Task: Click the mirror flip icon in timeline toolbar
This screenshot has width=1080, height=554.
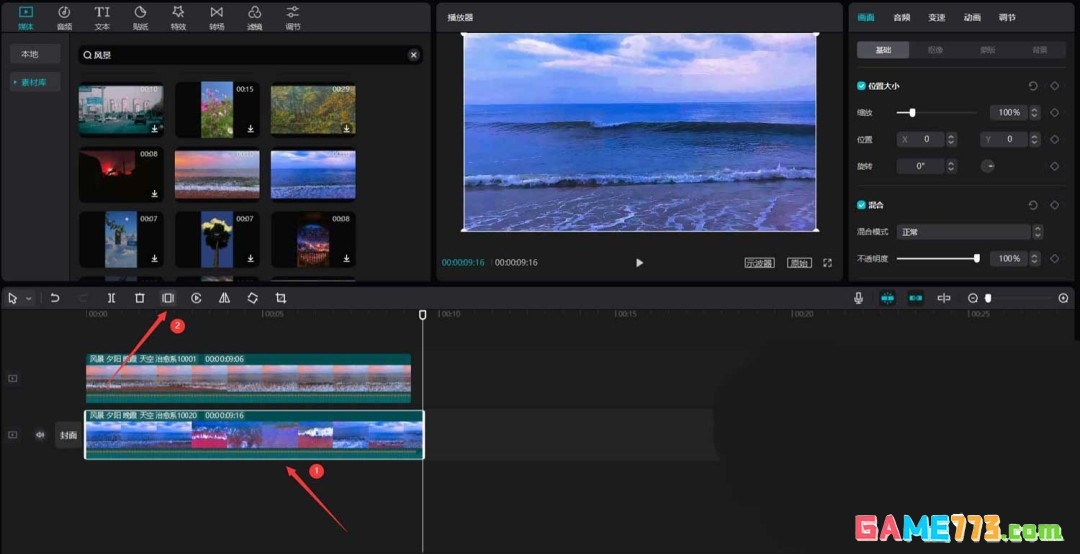Action: click(224, 298)
